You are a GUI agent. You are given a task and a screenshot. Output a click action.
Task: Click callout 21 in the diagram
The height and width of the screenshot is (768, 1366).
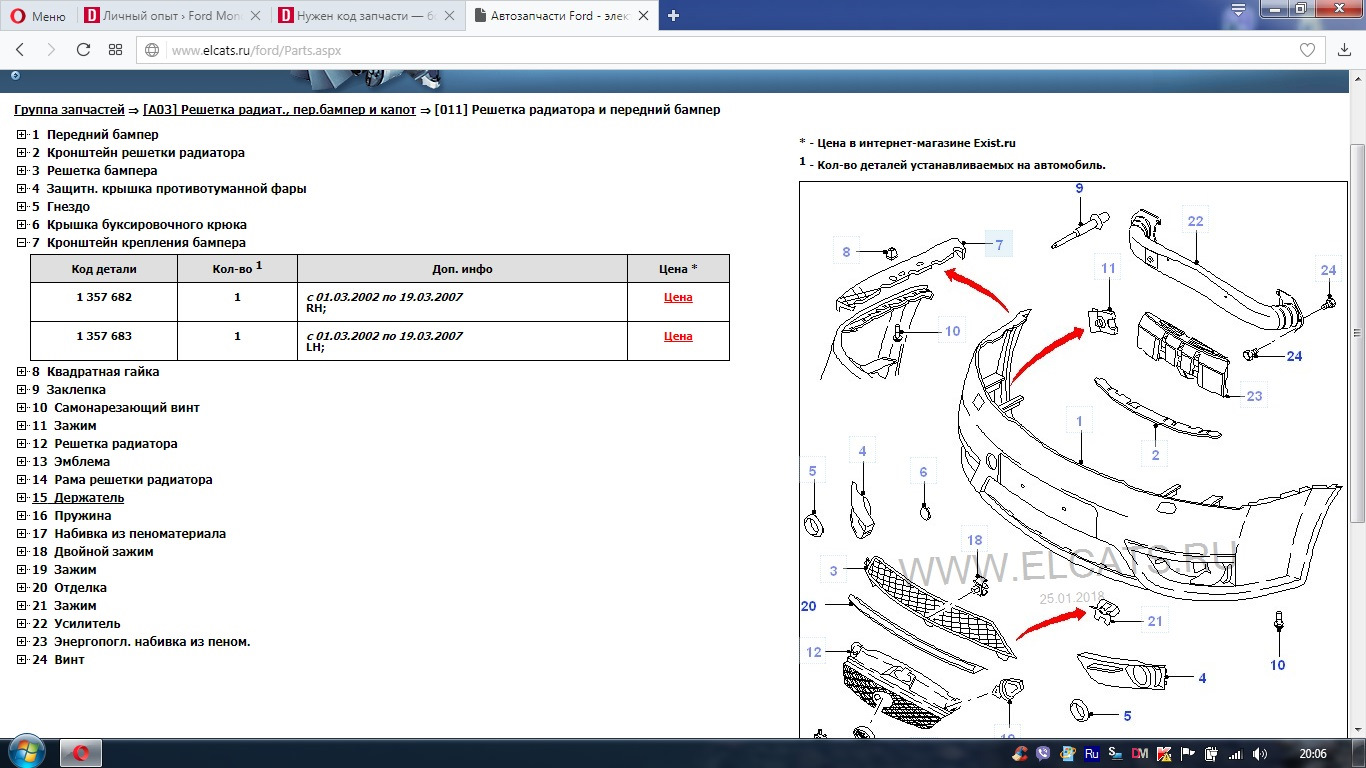click(1155, 621)
